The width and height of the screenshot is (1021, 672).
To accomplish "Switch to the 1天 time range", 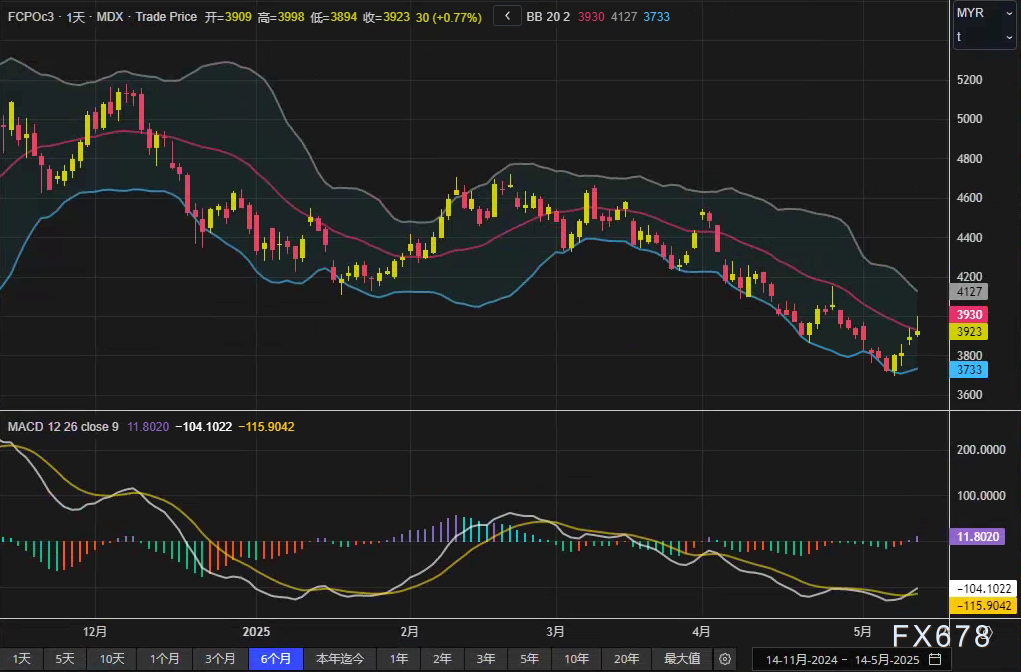I will [x=21, y=659].
